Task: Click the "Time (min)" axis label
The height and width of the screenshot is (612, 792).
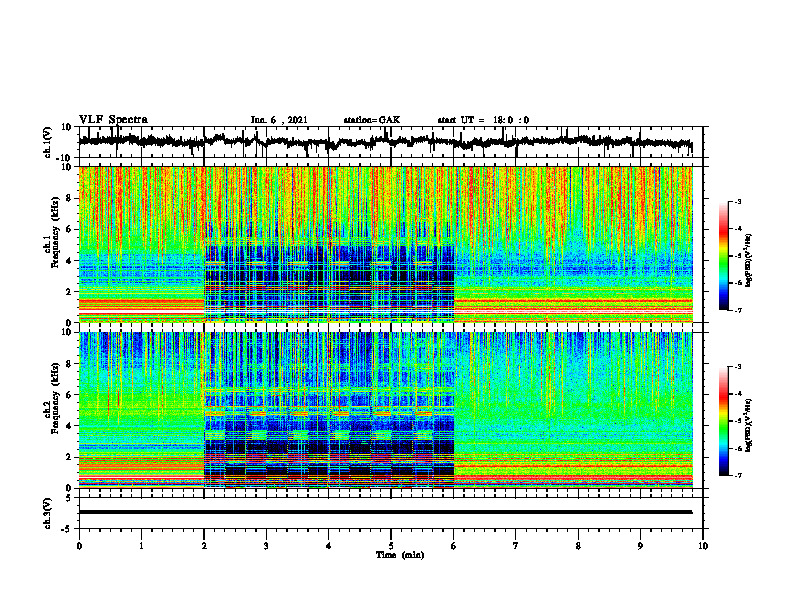Action: tap(400, 555)
